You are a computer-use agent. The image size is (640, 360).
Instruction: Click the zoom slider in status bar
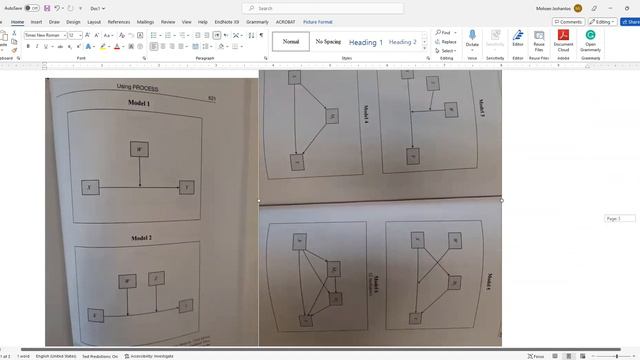[x=613, y=356]
